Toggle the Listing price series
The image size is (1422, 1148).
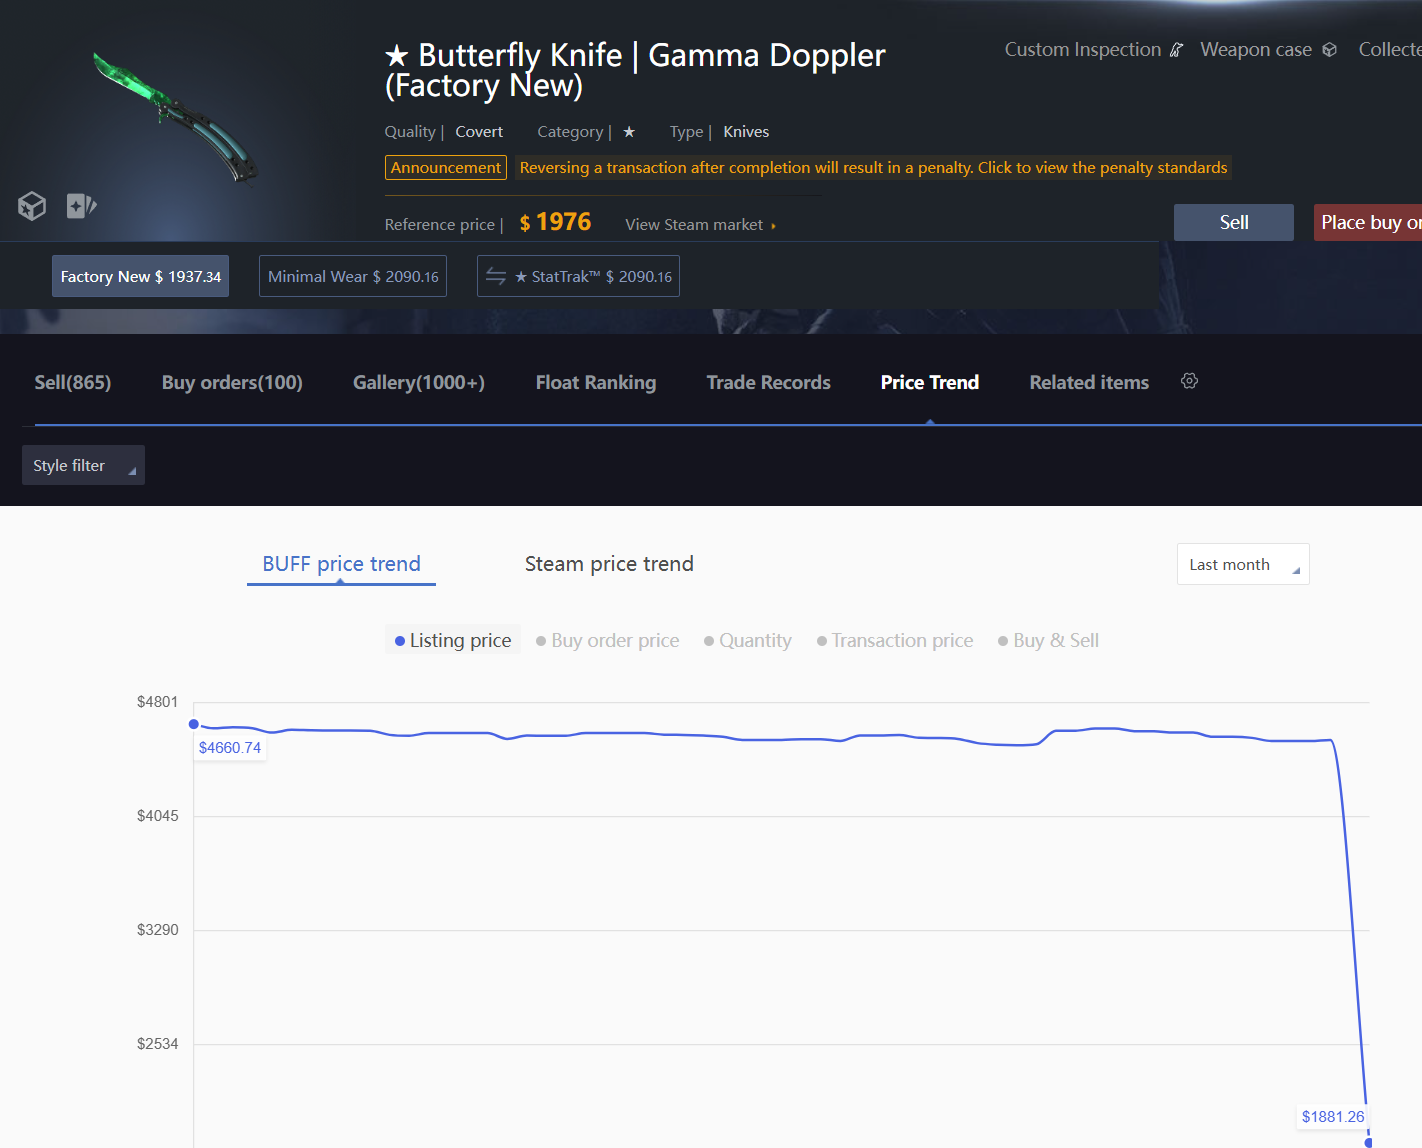pos(453,640)
